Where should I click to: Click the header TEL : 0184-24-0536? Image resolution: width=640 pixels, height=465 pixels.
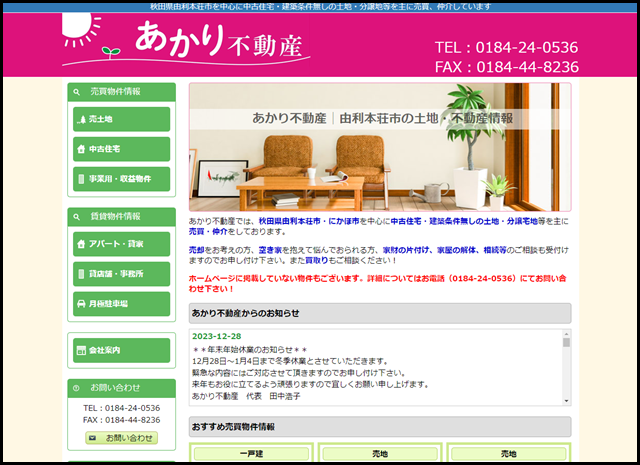pos(507,48)
